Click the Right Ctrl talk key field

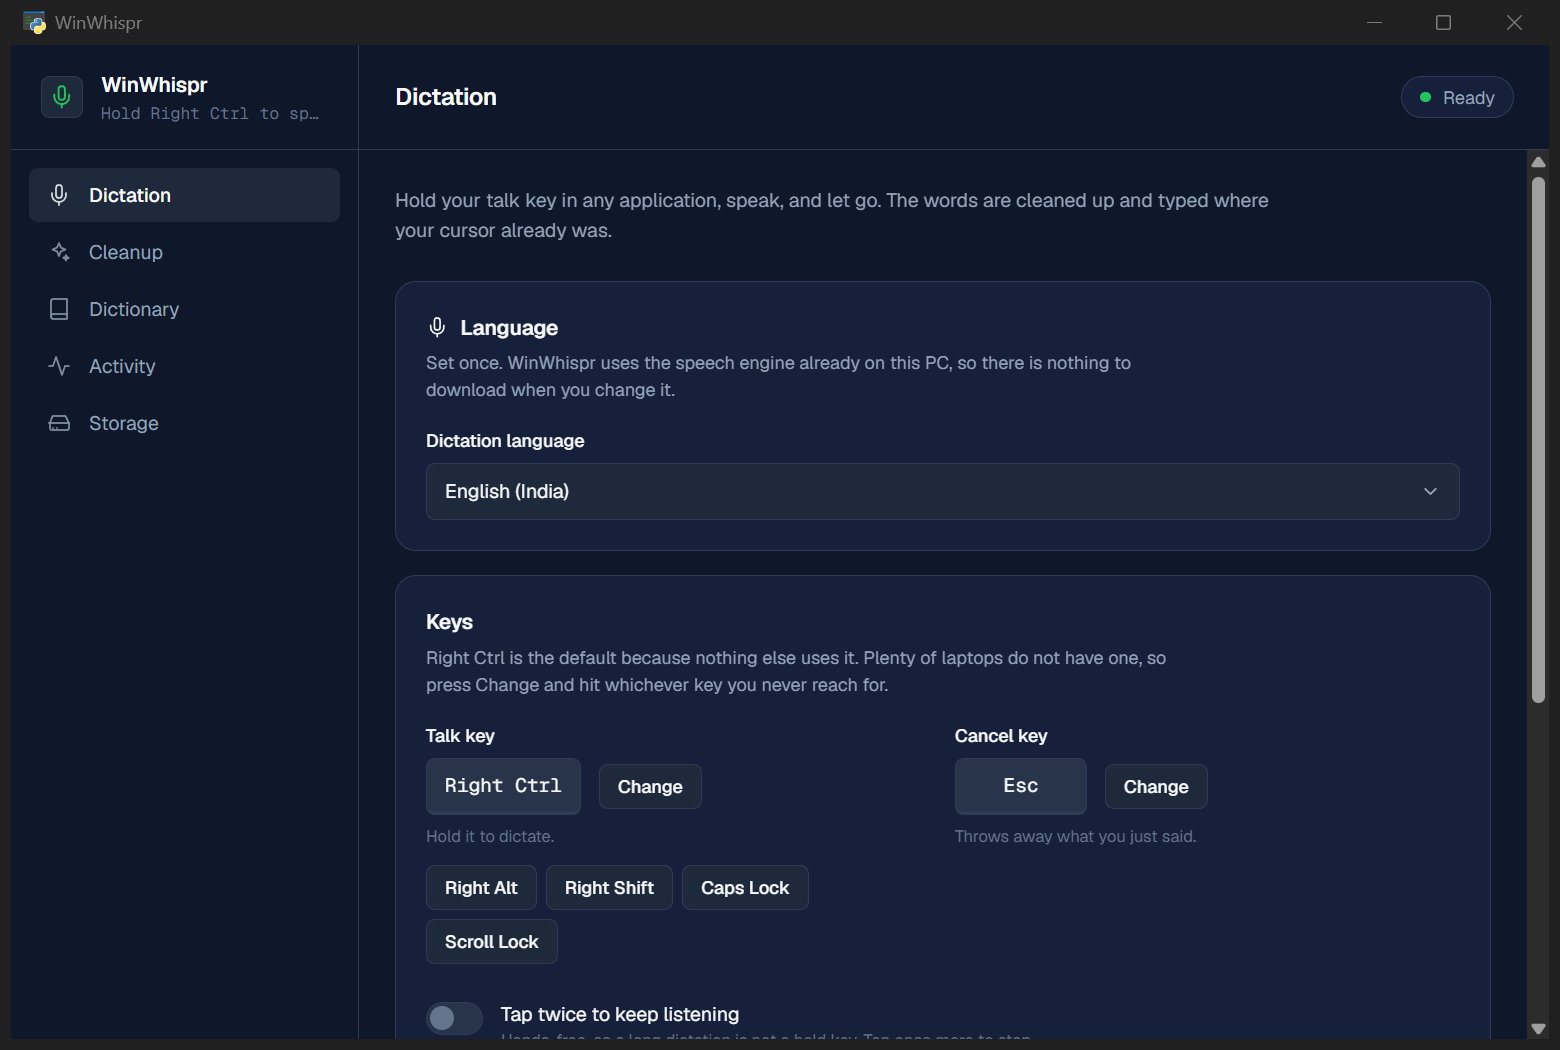point(503,786)
